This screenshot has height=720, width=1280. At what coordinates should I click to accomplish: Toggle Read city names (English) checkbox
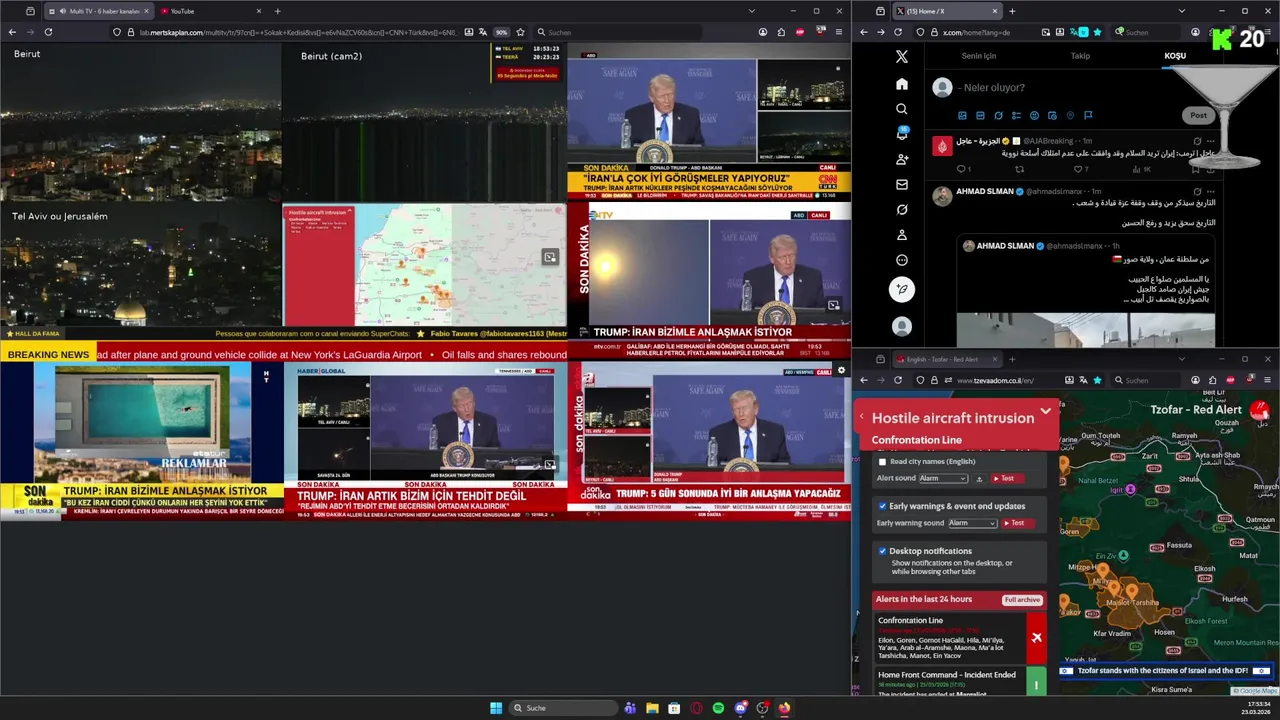click(x=882, y=462)
